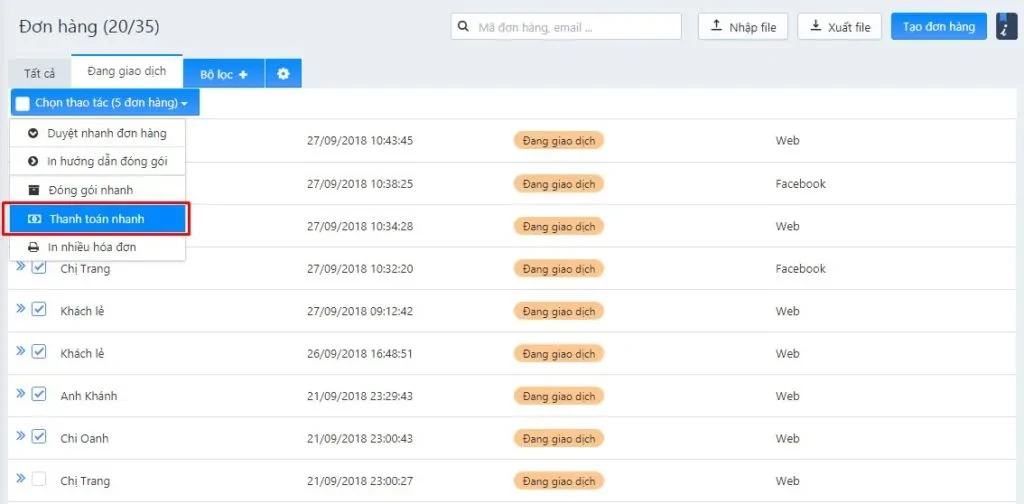
Task: Open the Đang giao dịch tab
Action: pos(127,71)
